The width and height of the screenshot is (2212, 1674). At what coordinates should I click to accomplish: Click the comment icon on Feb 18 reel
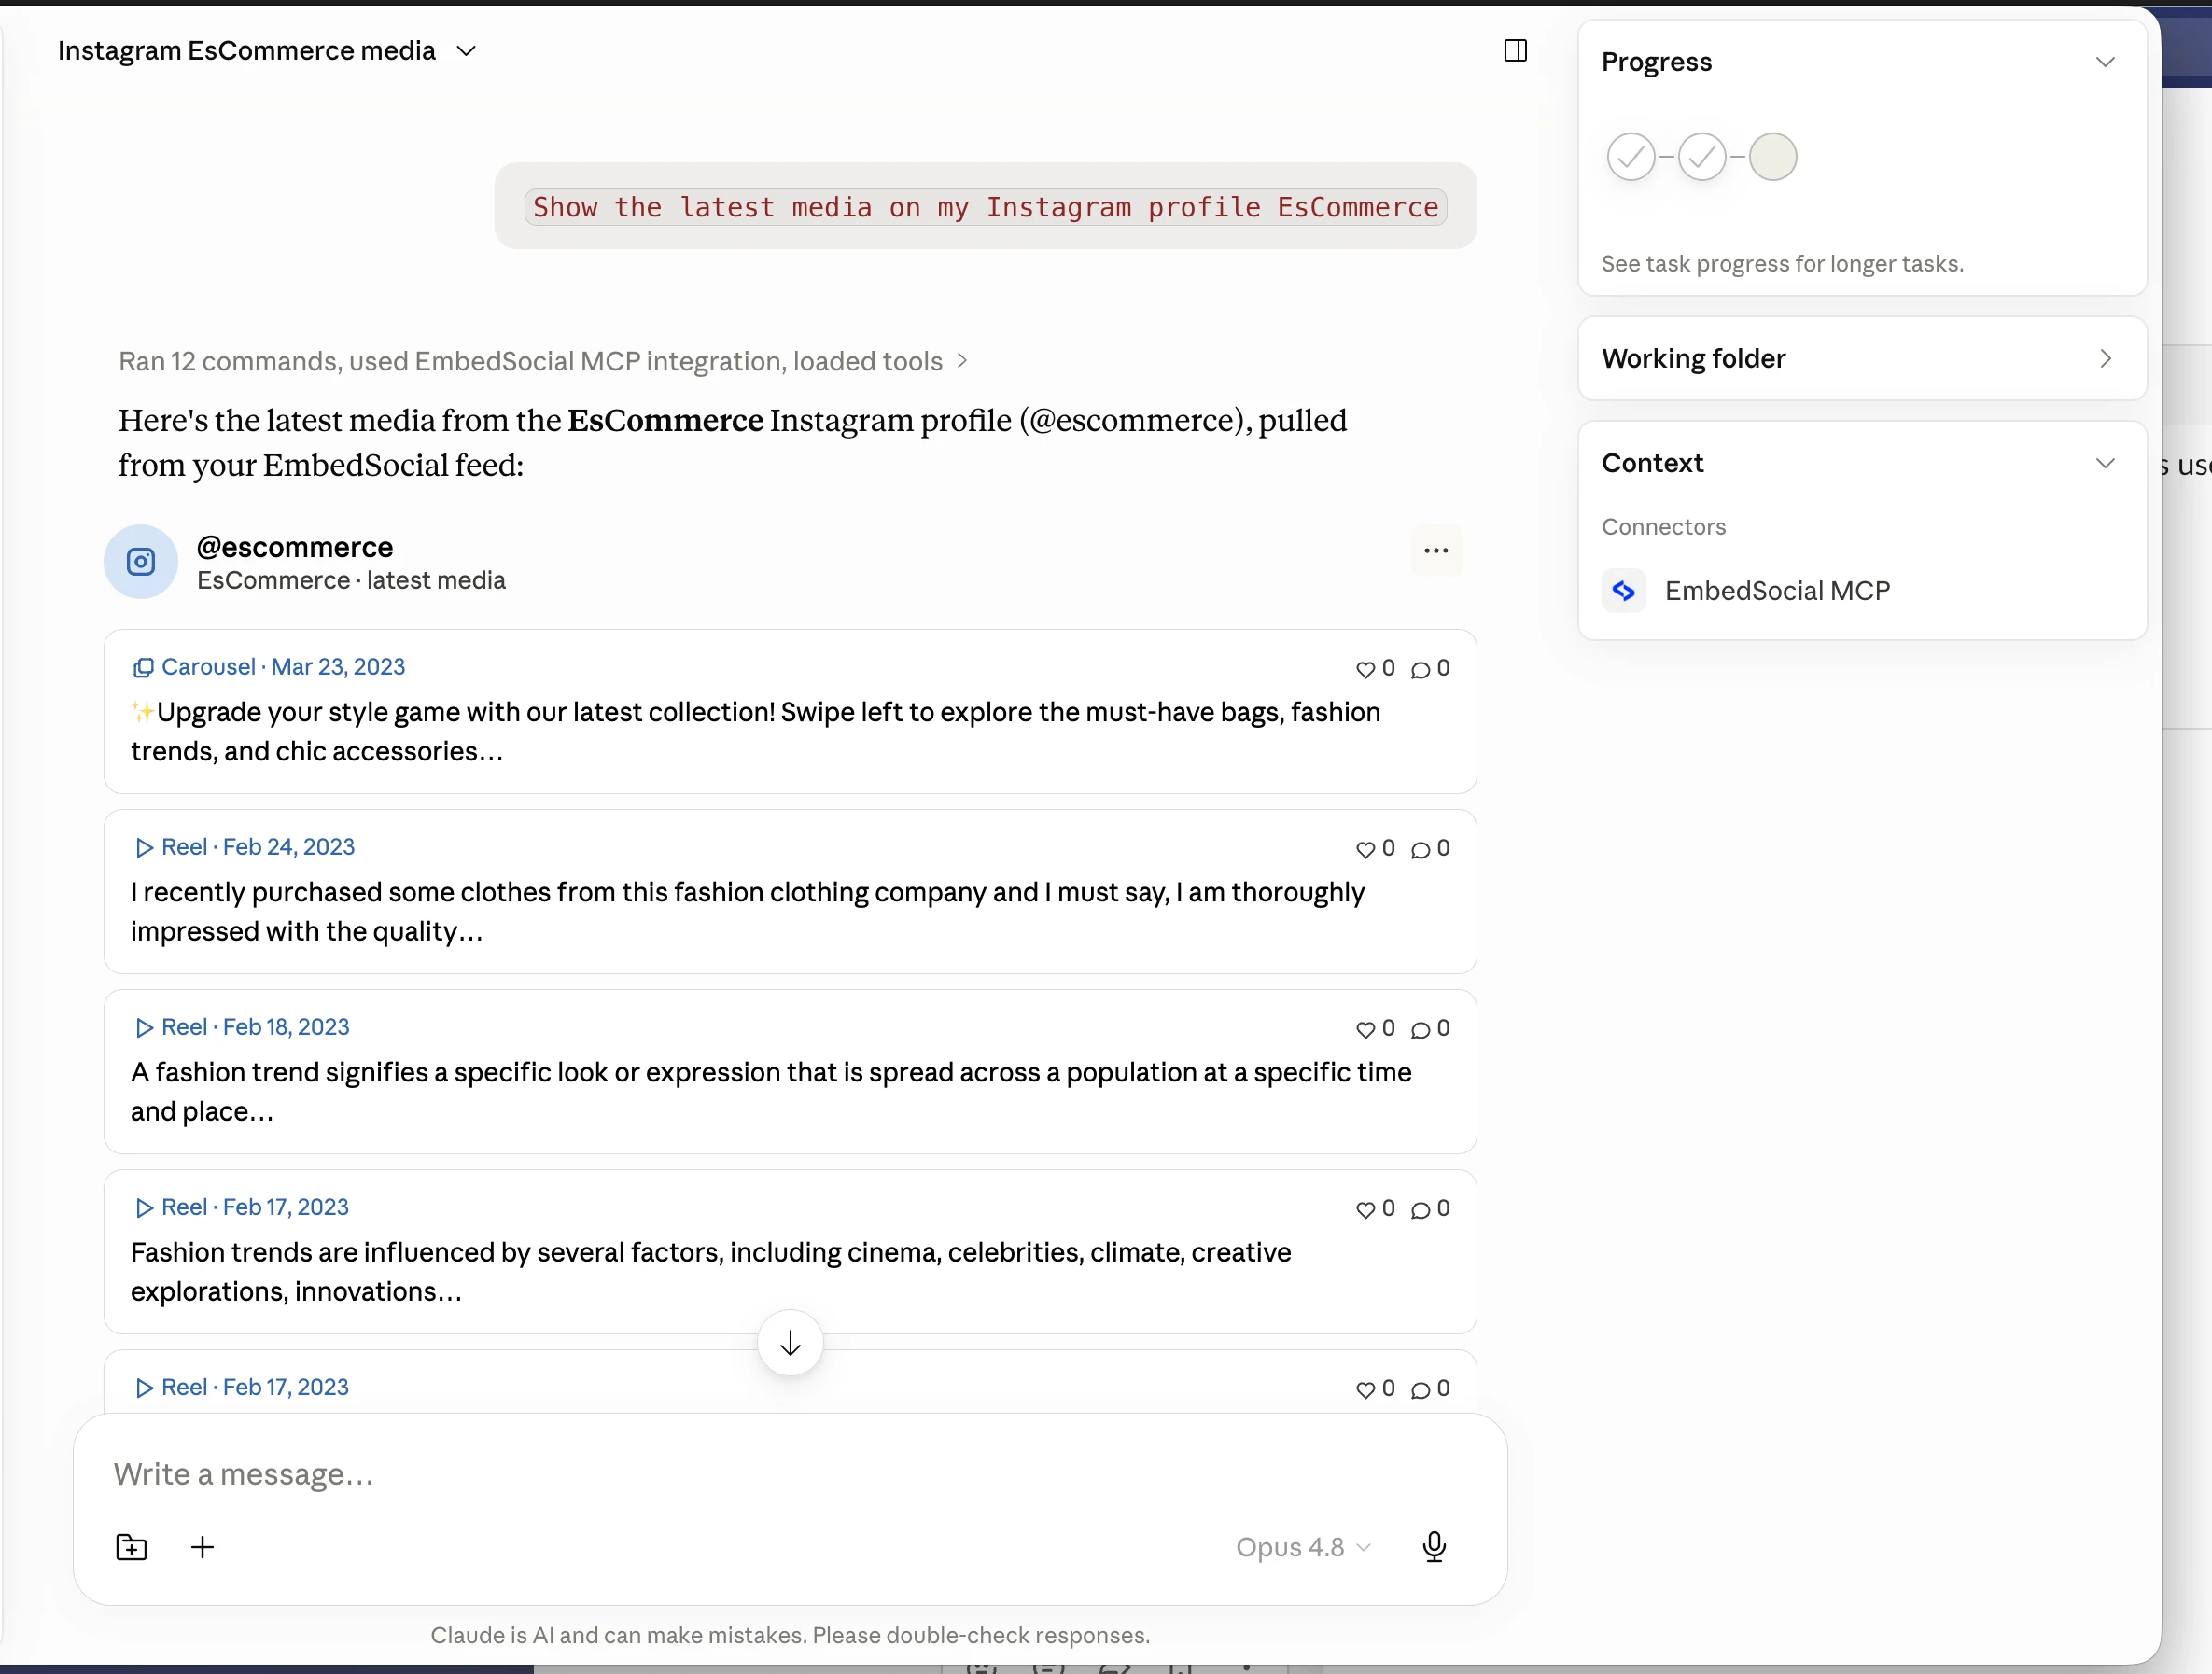click(x=1420, y=1029)
